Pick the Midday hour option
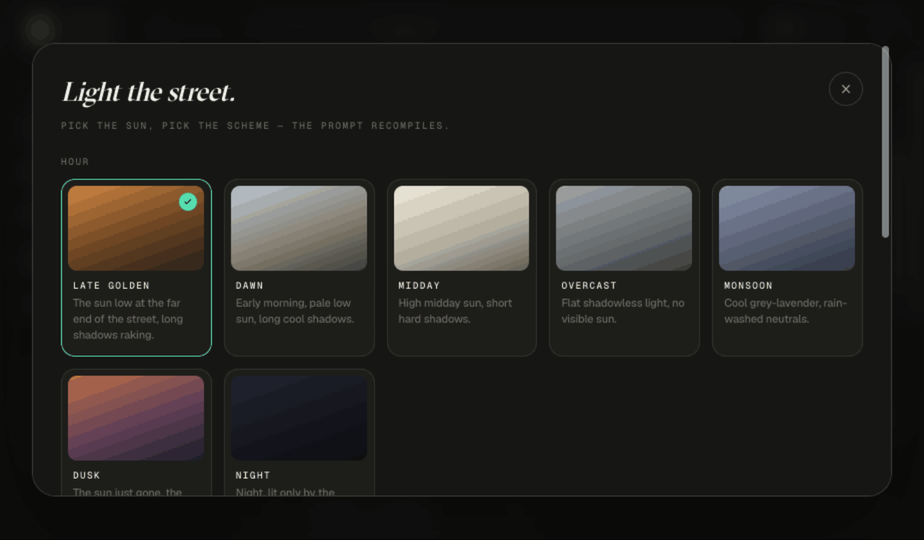This screenshot has height=540, width=924. [x=462, y=268]
